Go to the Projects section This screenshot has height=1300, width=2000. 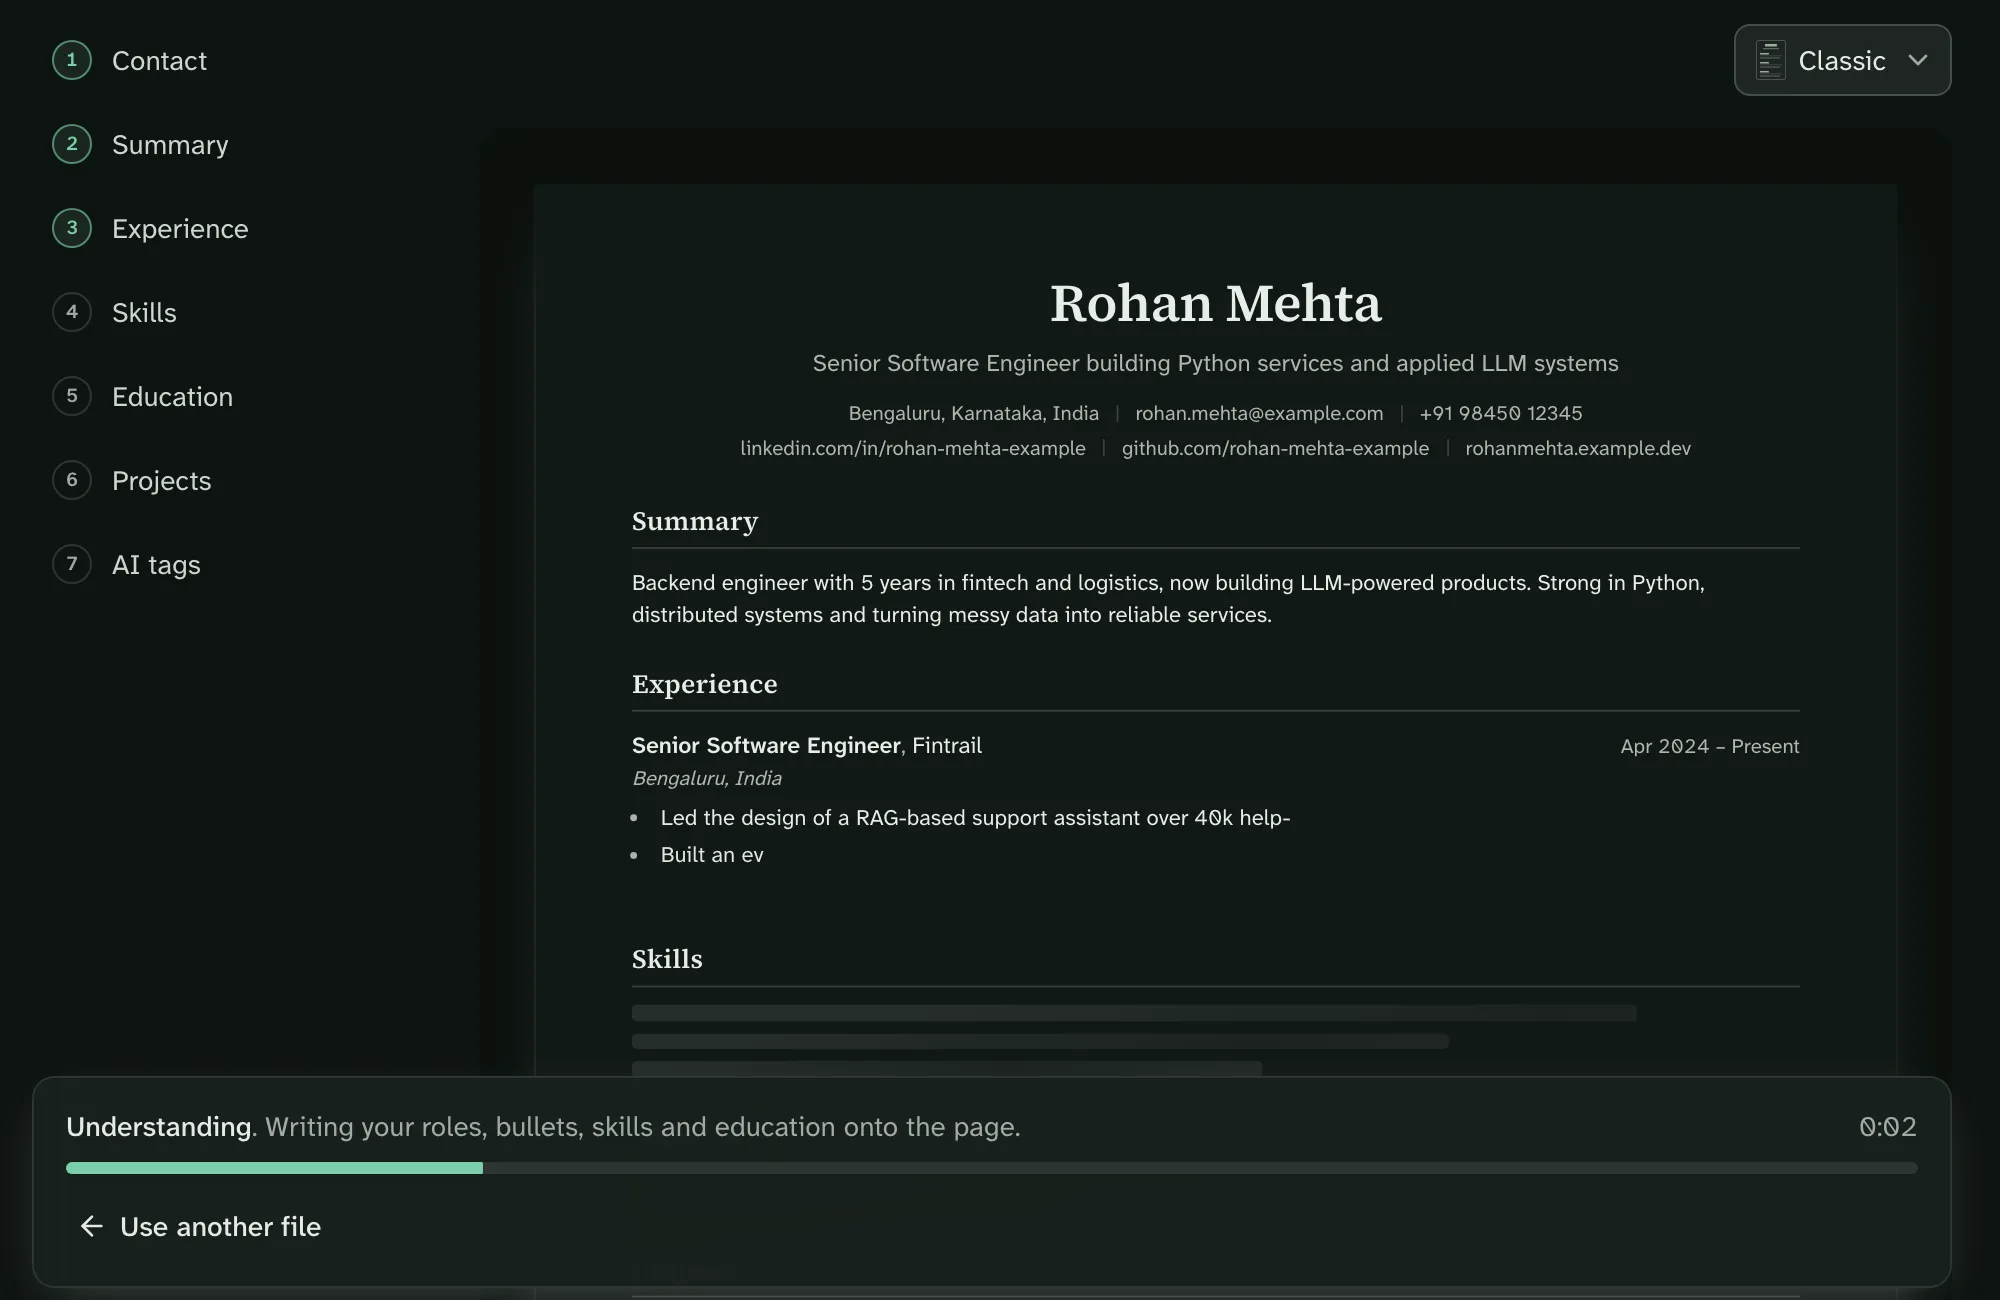(161, 481)
